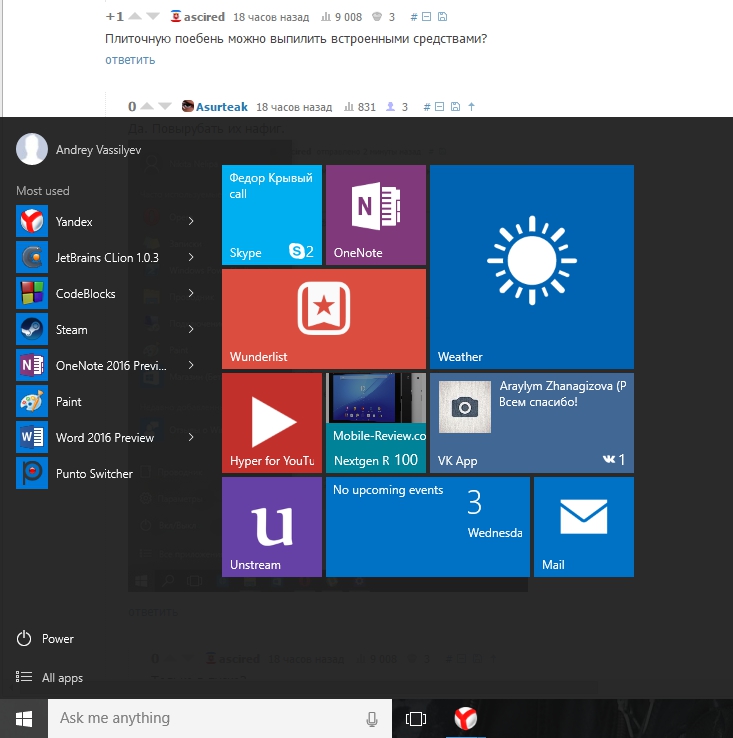Image resolution: width=733 pixels, height=738 pixels.
Task: Expand the Yandex jump list arrow
Action: coord(190,222)
